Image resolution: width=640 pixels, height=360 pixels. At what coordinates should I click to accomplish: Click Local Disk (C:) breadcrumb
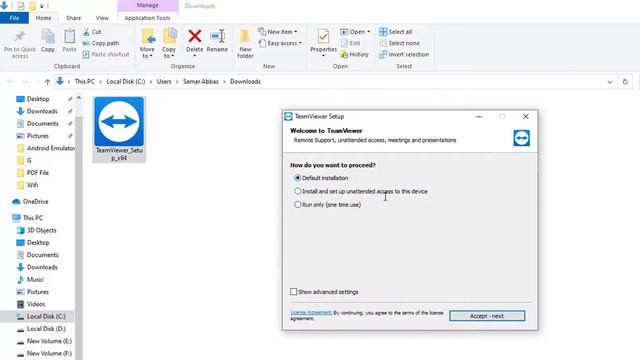pyautogui.click(x=126, y=82)
